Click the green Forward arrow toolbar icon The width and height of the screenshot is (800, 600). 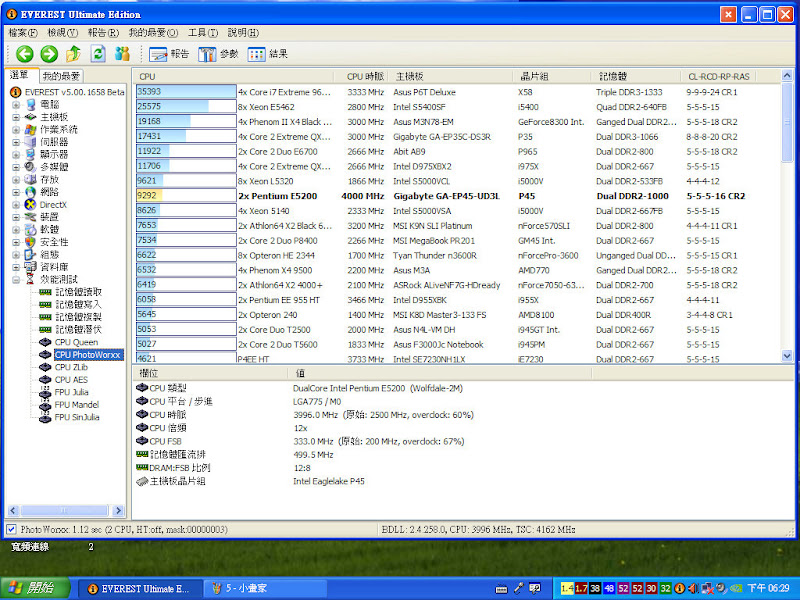point(49,54)
